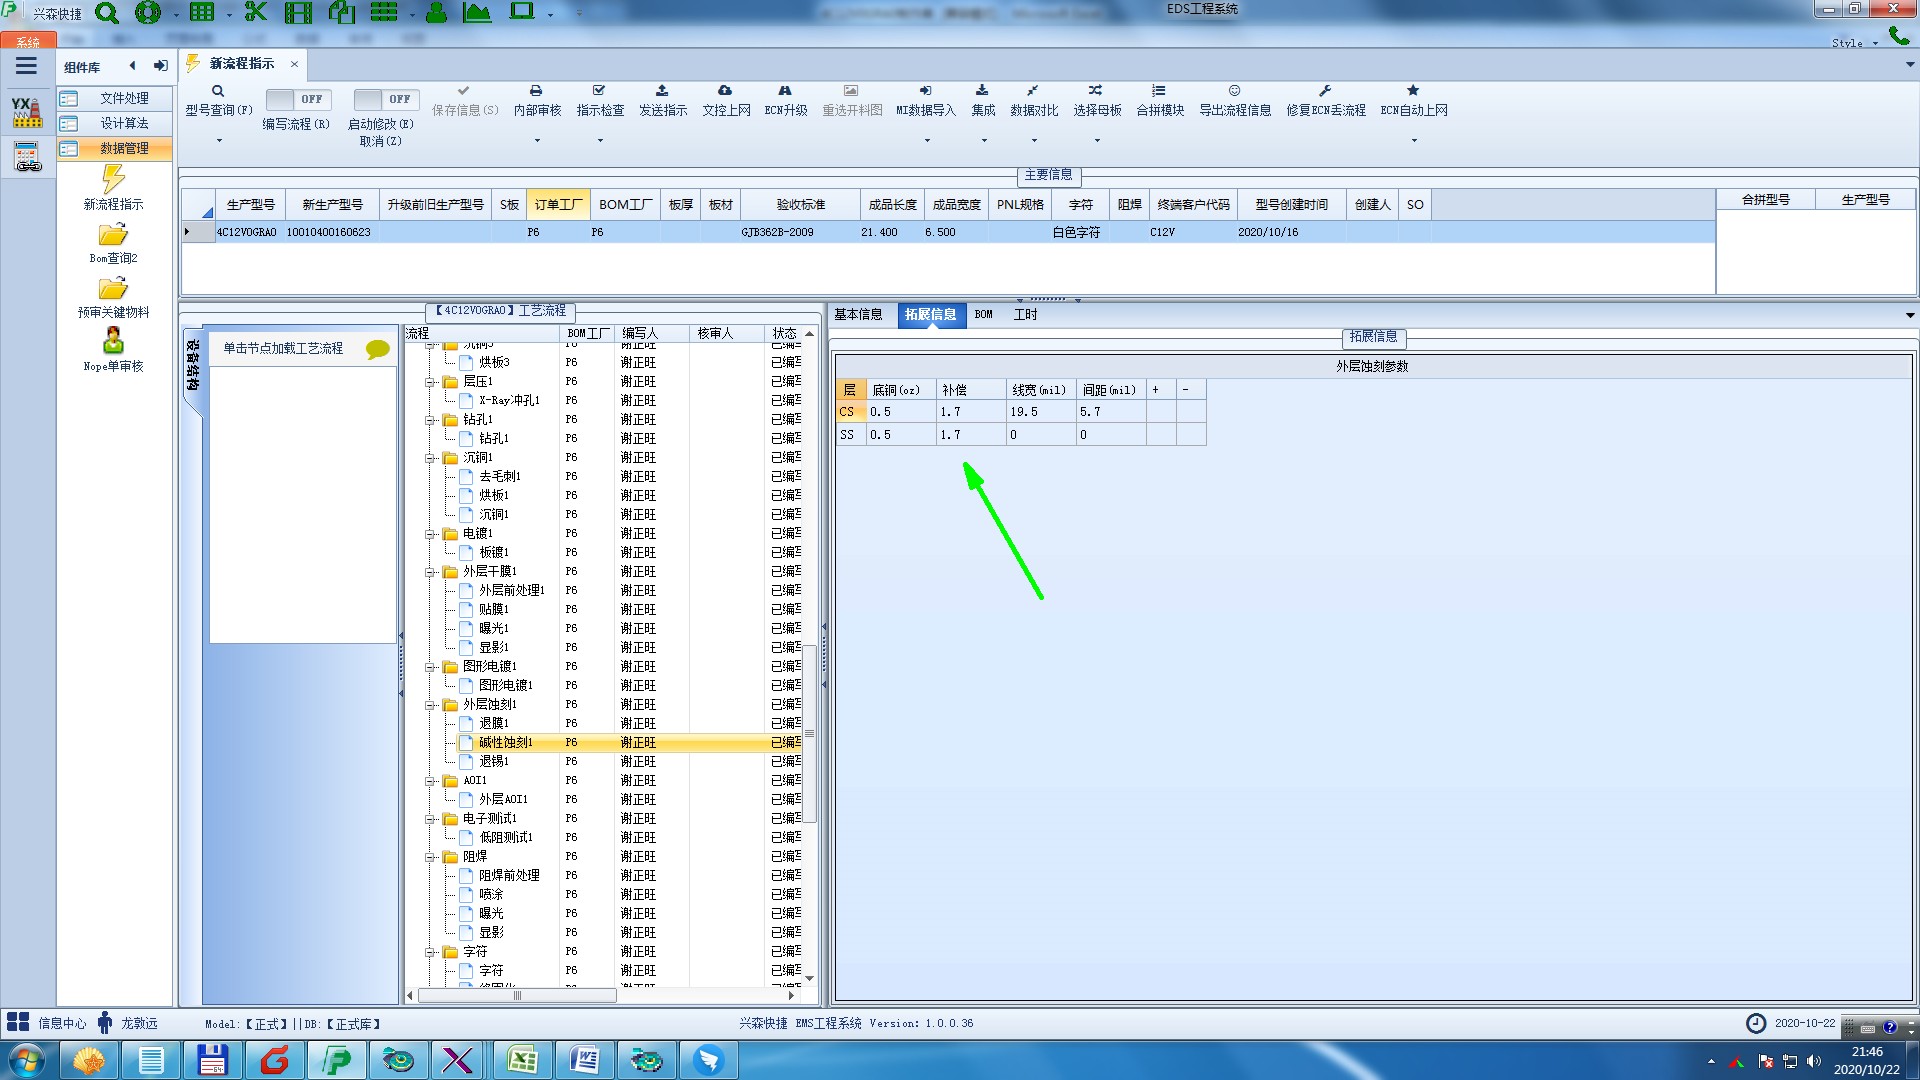Click the CS row 线宽 cell 19.5

1041,412
